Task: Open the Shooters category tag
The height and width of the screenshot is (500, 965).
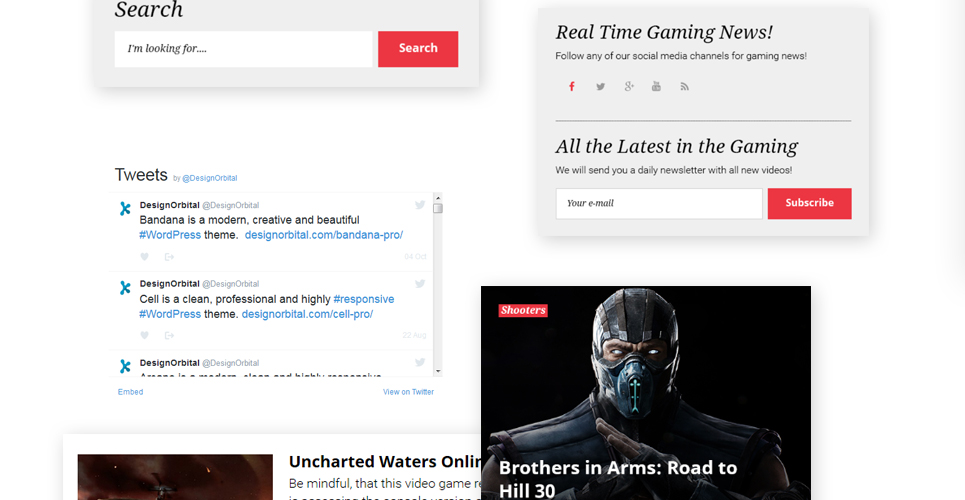Action: pyautogui.click(x=523, y=310)
